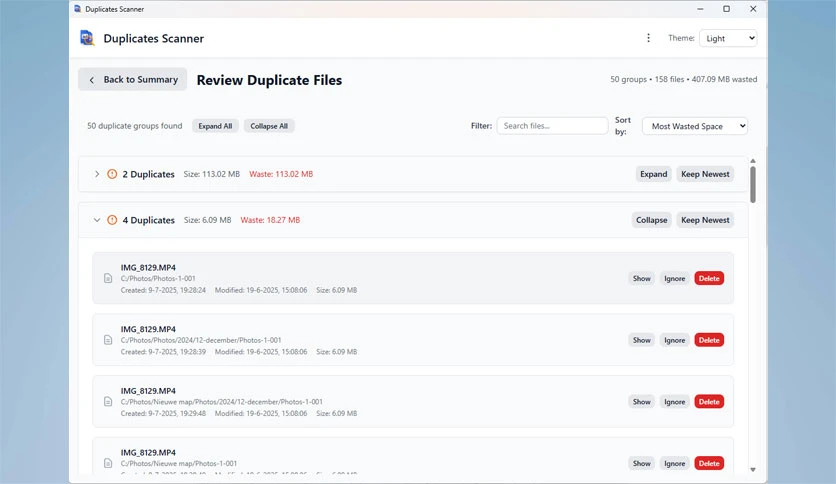The image size is (836, 484).
Task: Delete the file in C:/Photos/Photos-1-001
Action: 709,278
